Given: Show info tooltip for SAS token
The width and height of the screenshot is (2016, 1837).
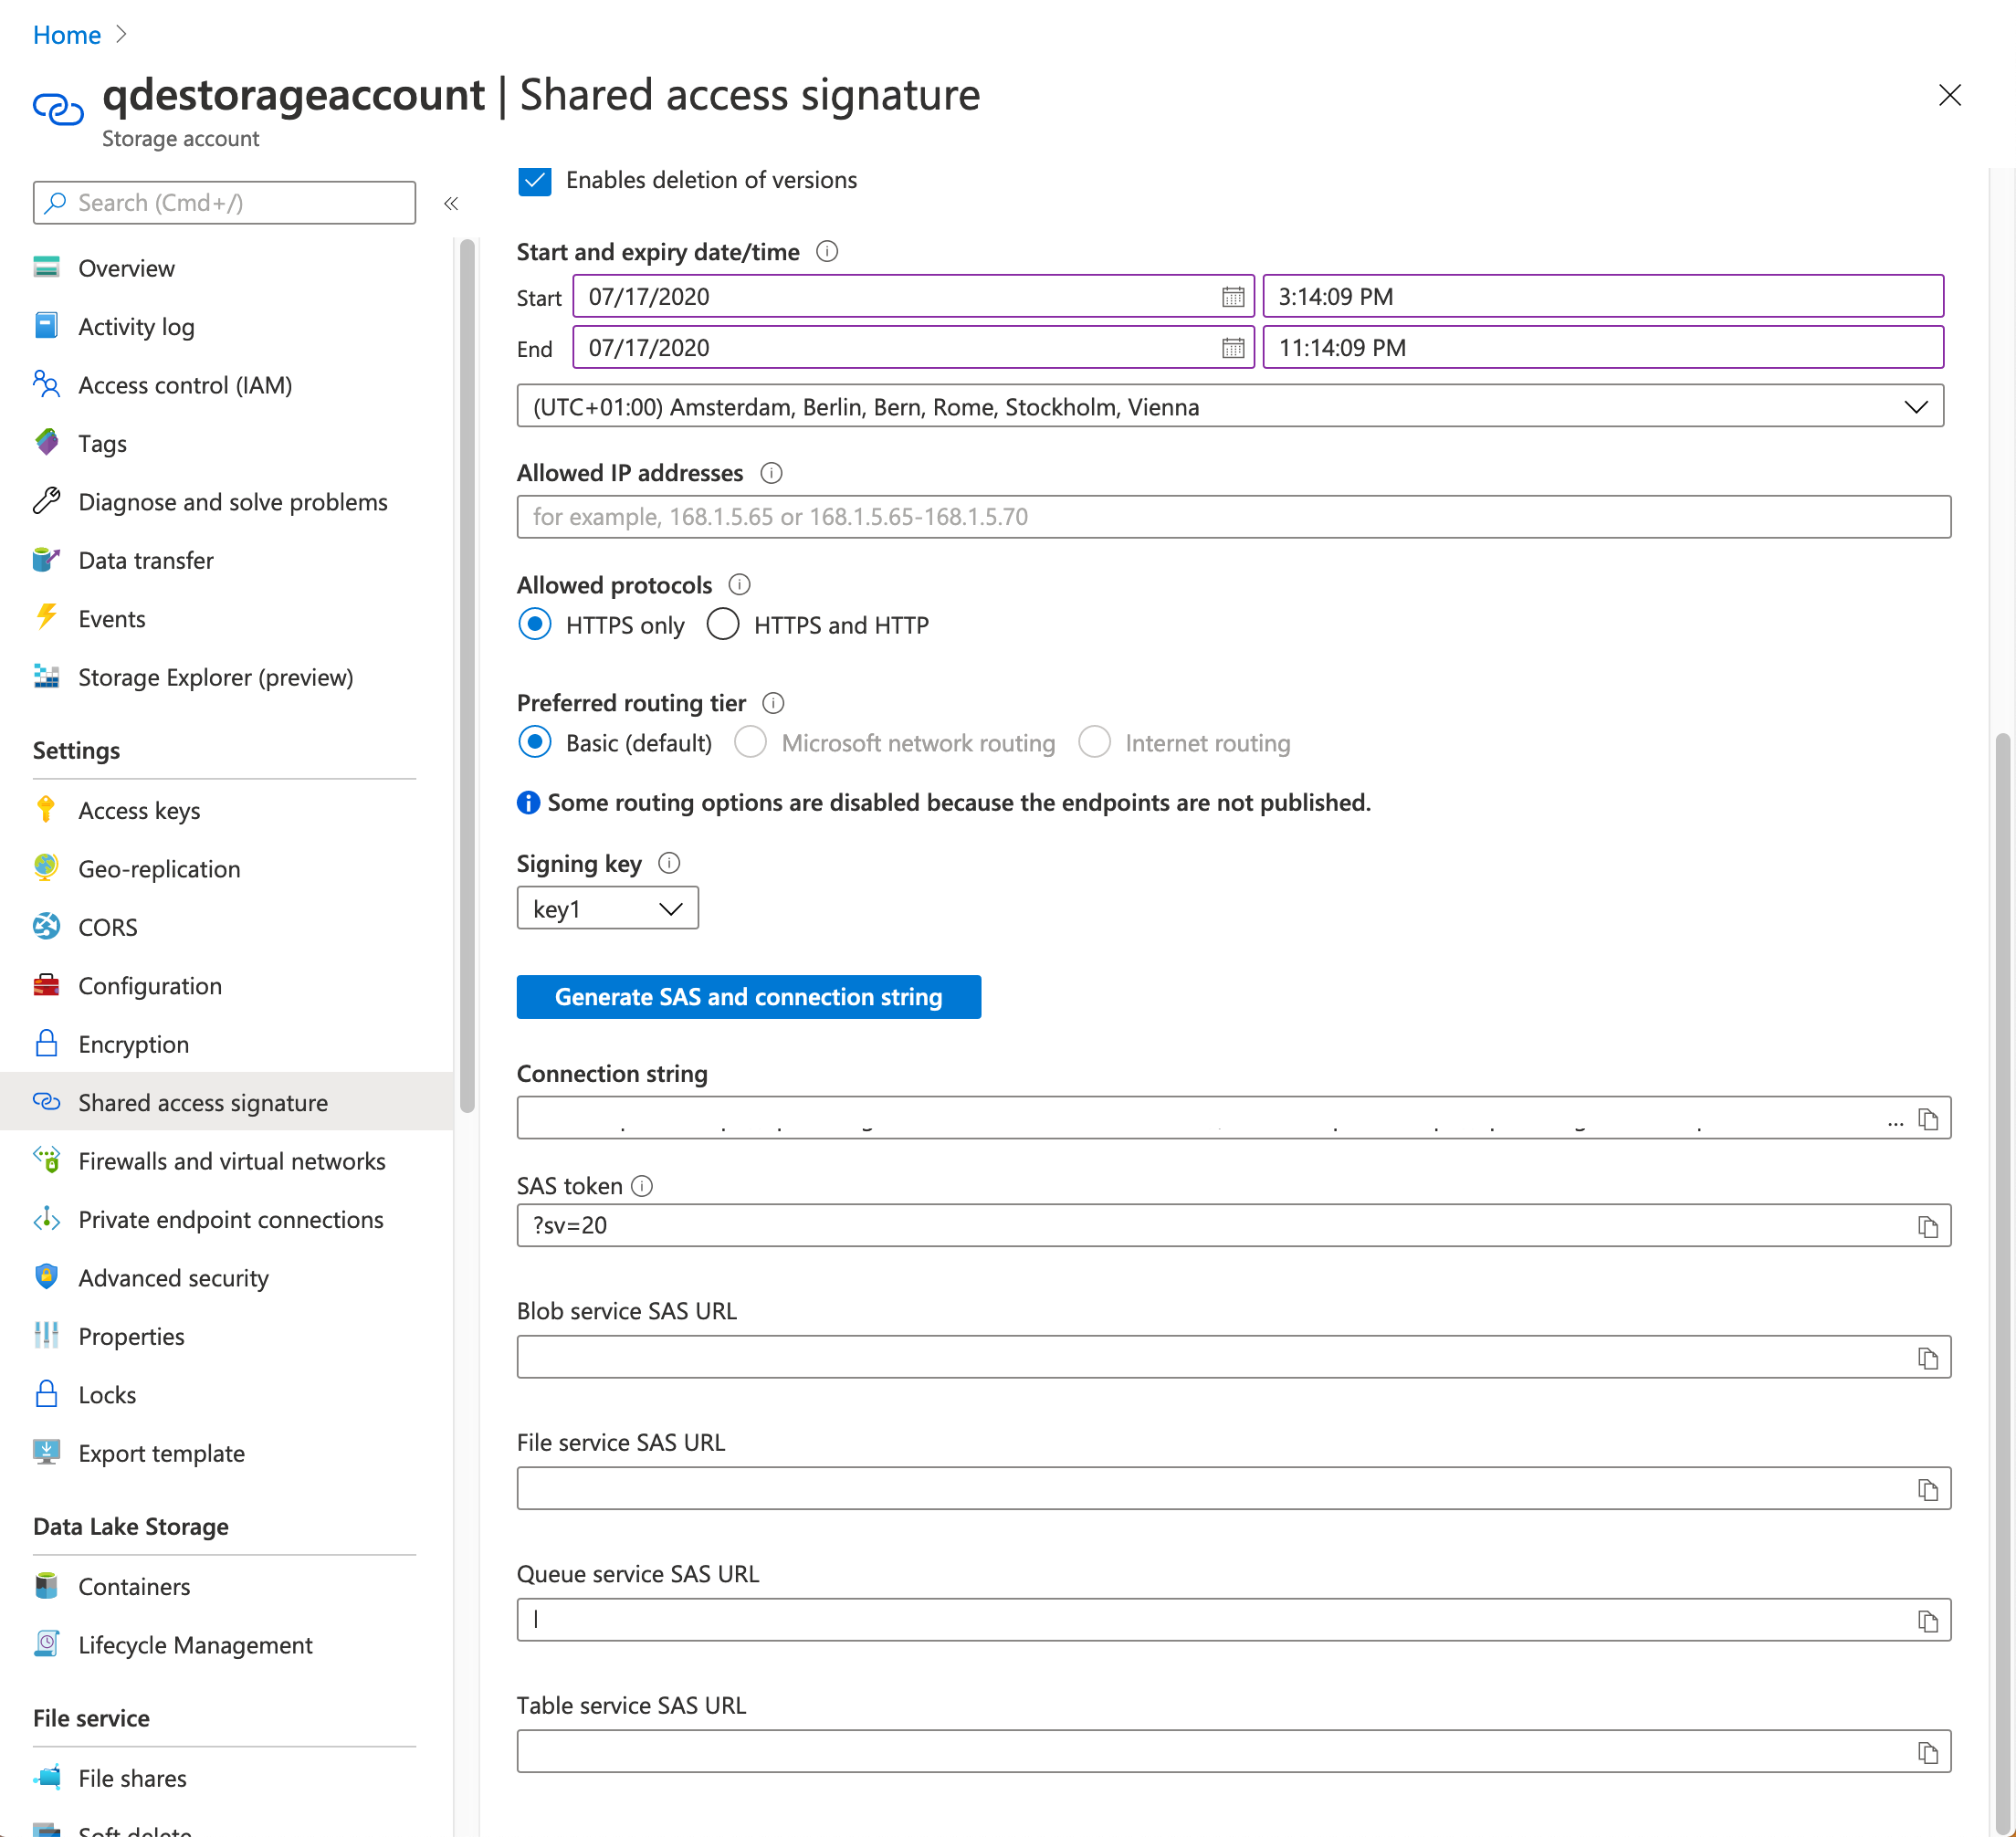Looking at the screenshot, I should pyautogui.click(x=642, y=1186).
